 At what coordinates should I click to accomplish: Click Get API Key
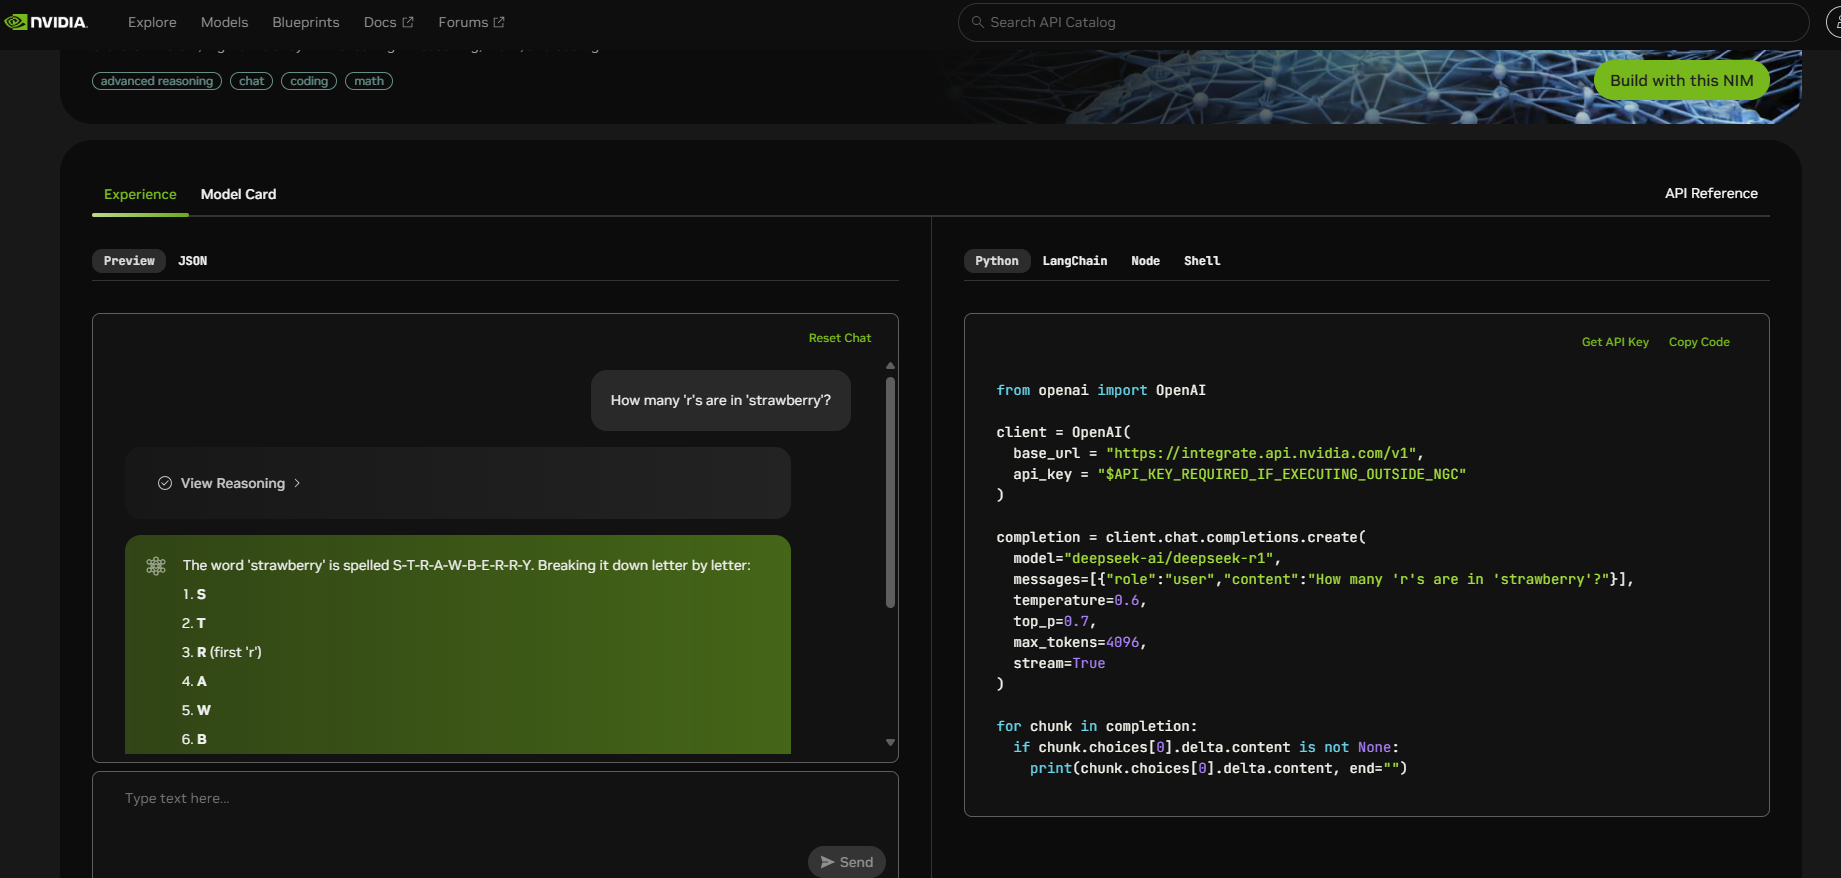pos(1615,342)
